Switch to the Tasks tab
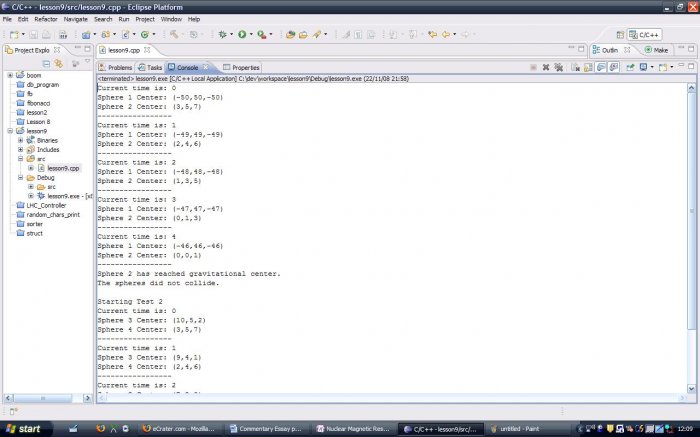This screenshot has height=437, width=700. coord(150,67)
